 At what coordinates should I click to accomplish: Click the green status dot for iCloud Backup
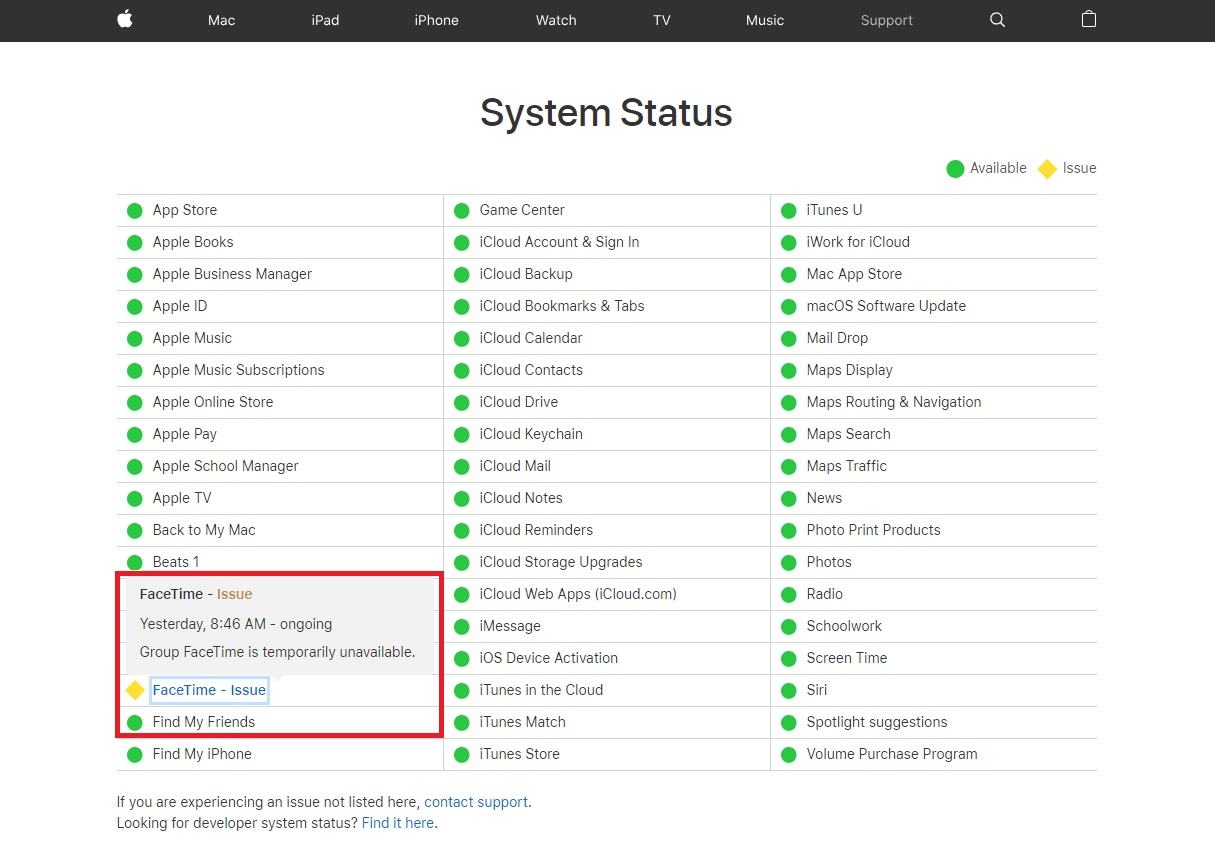pyautogui.click(x=462, y=274)
